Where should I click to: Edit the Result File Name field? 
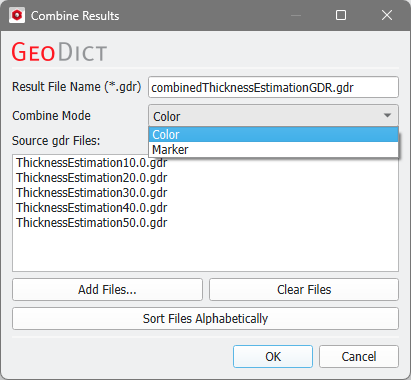[273, 87]
